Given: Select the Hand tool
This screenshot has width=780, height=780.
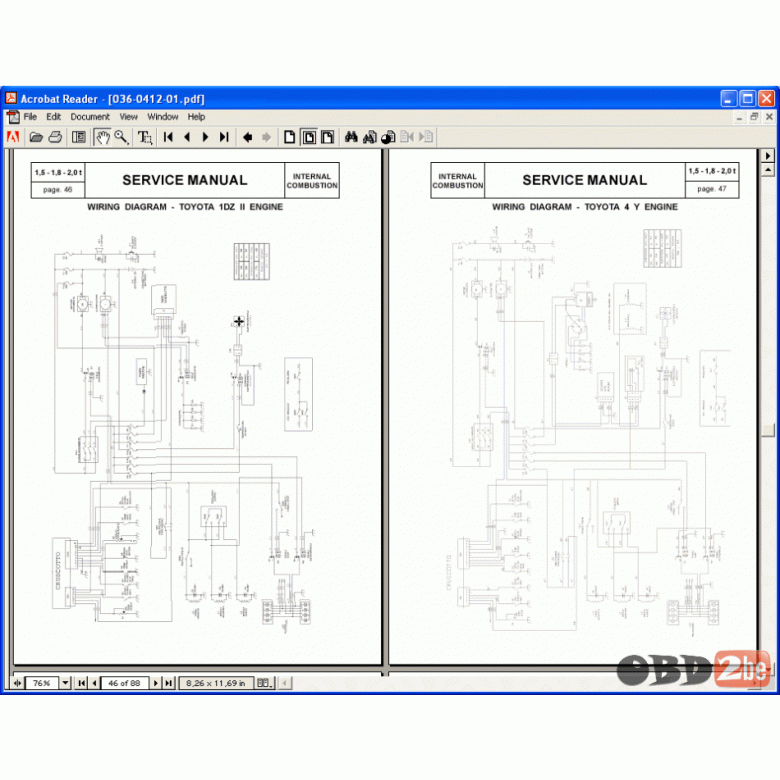Looking at the screenshot, I should click(x=102, y=137).
